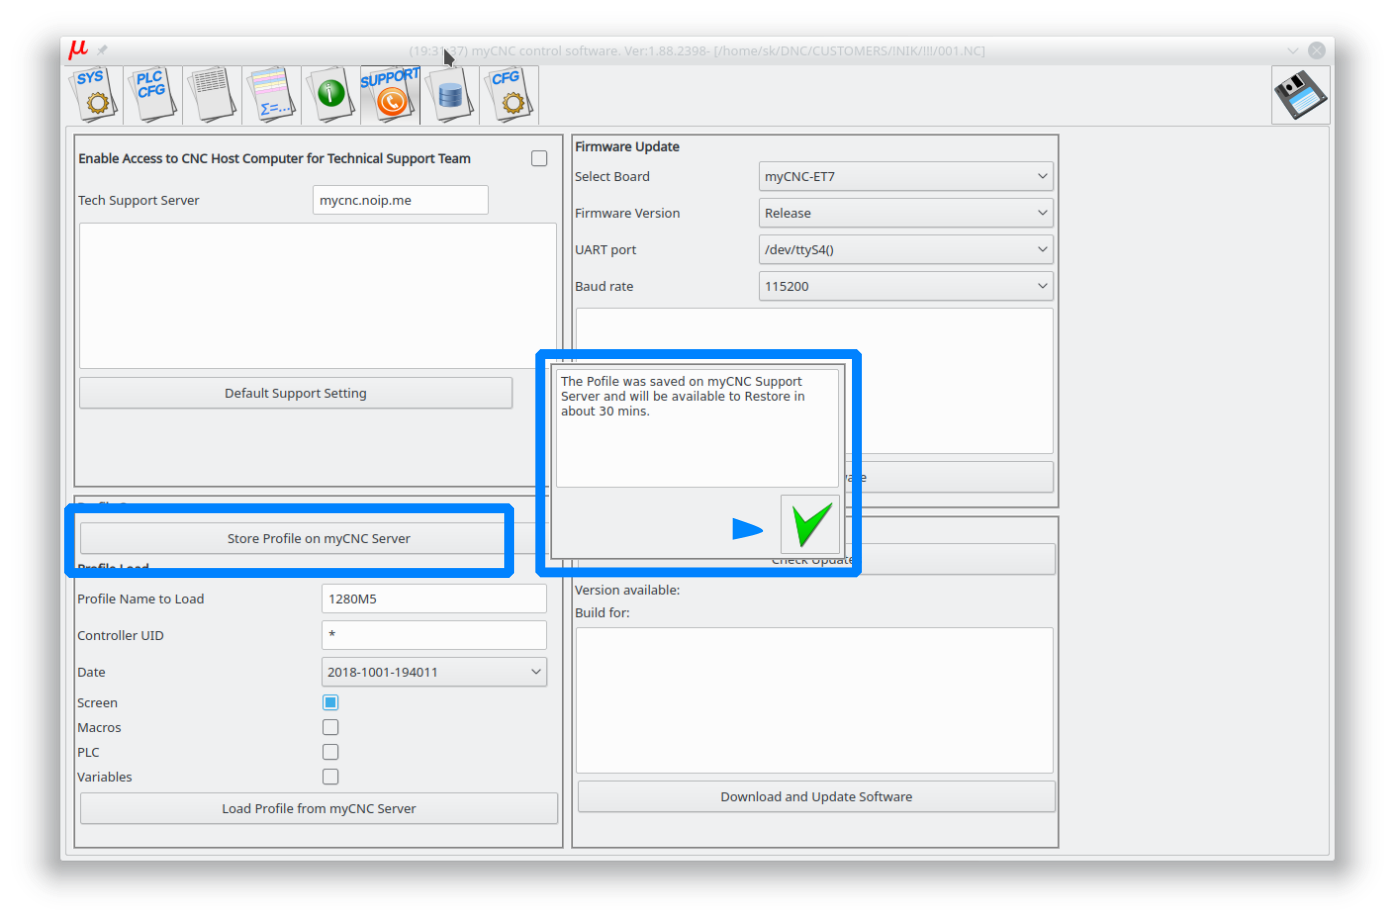Open the database icon tab
1395x921 pixels.
point(450,95)
